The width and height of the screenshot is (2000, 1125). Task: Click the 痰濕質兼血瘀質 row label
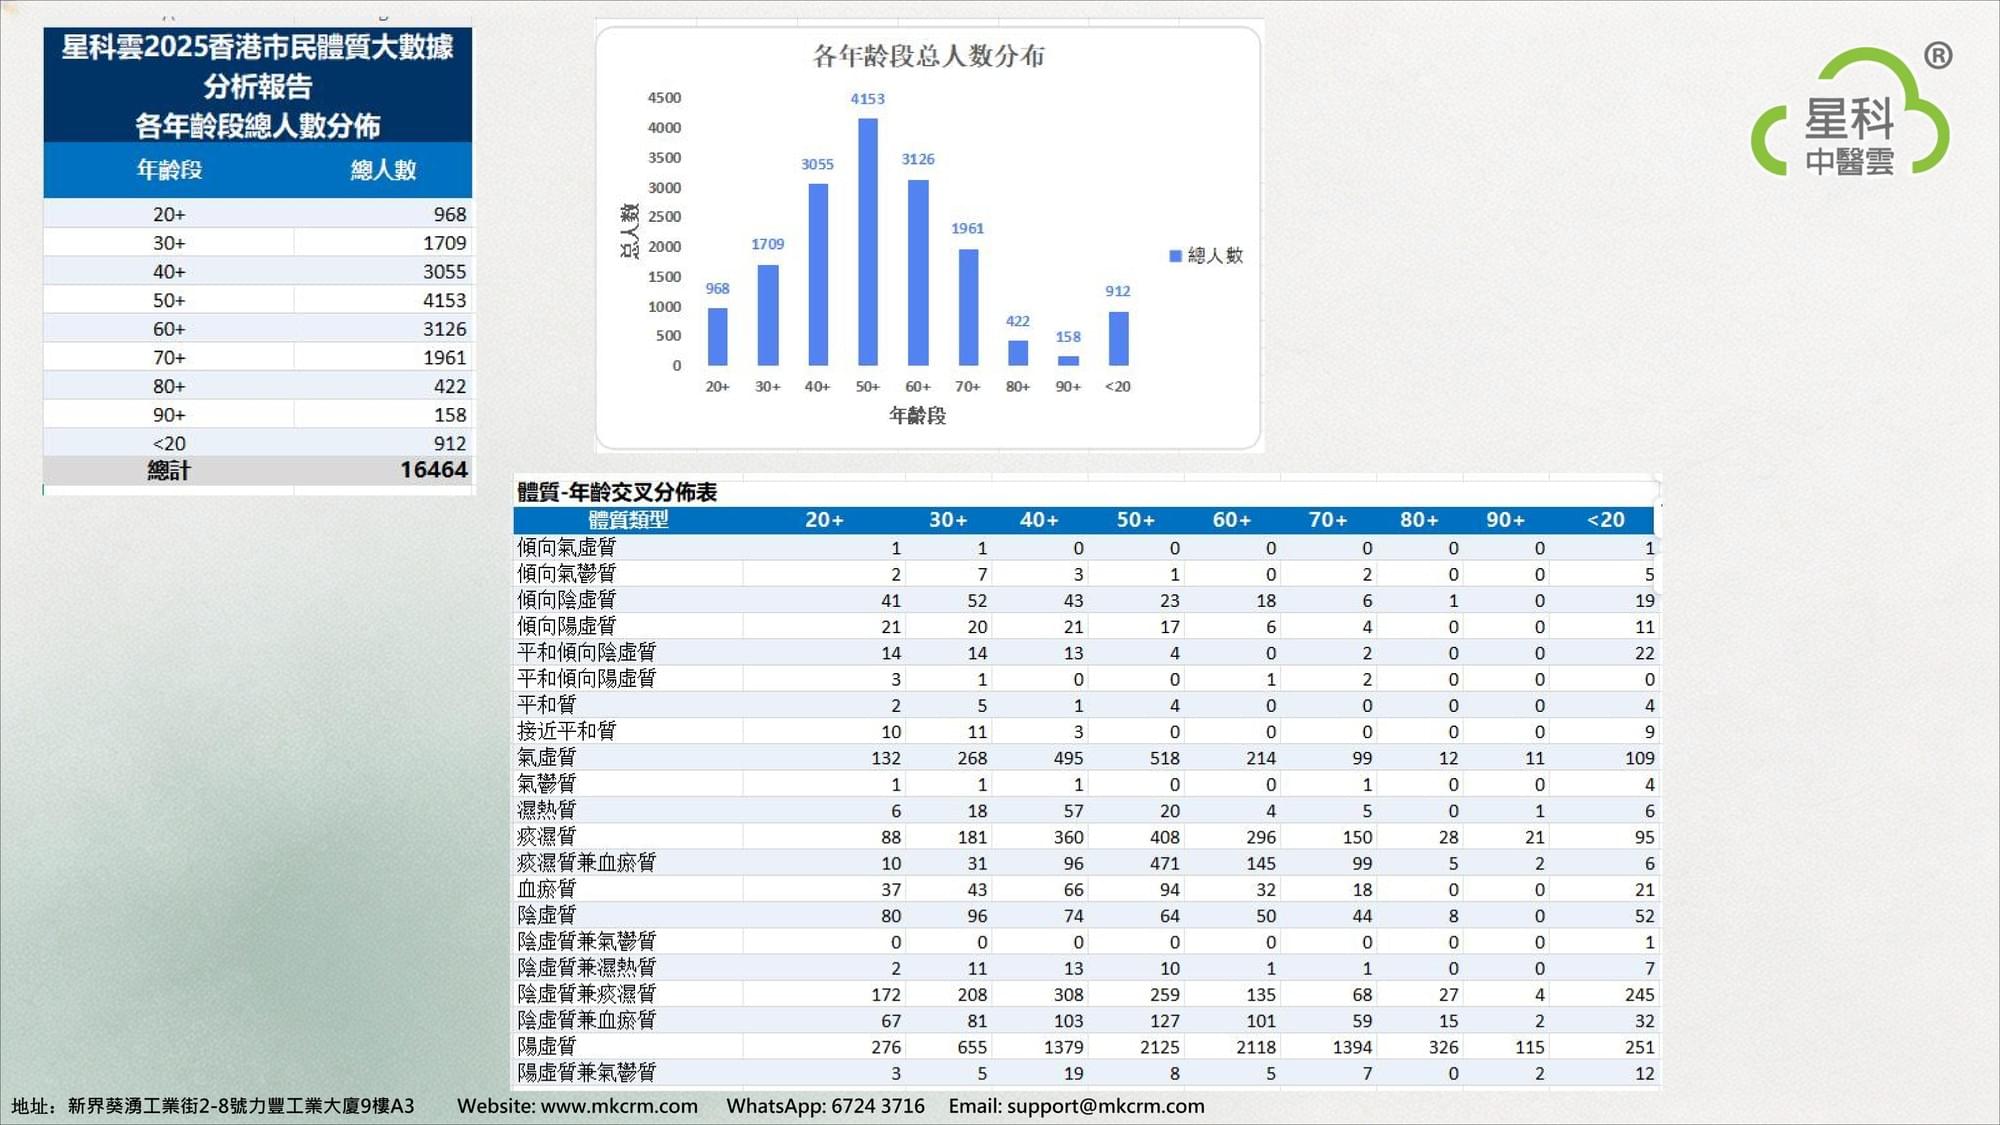tap(586, 862)
